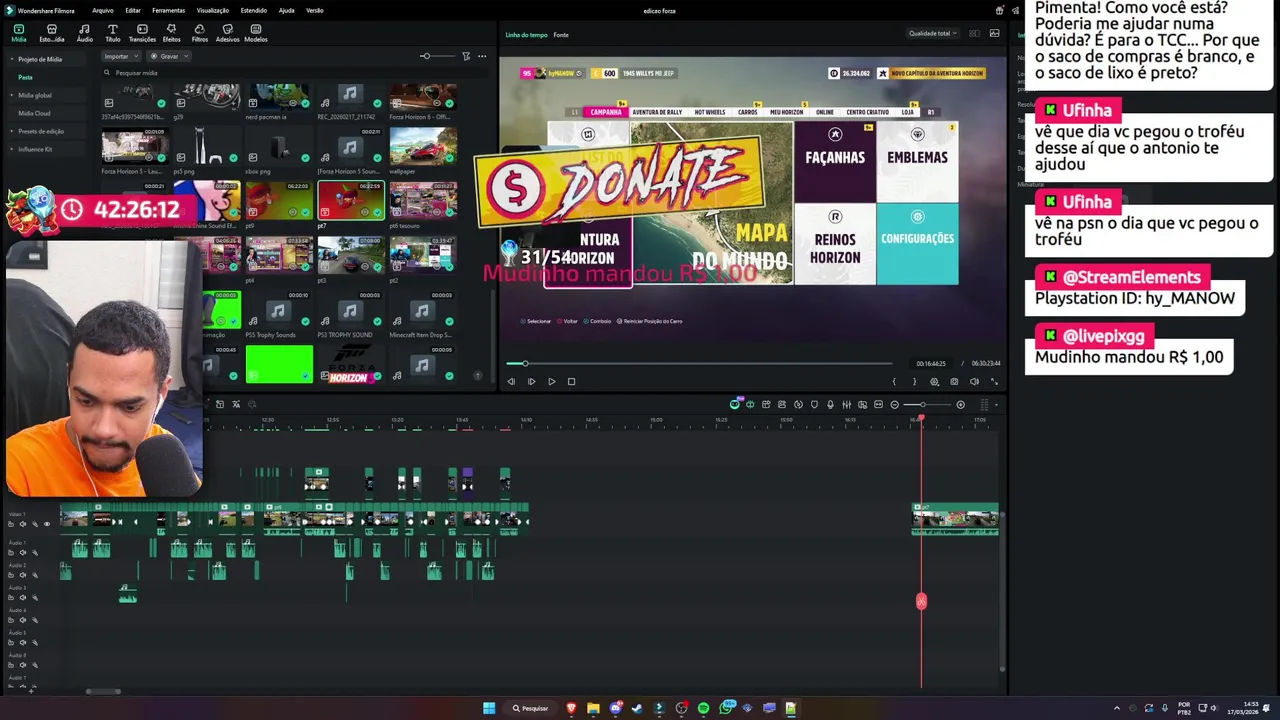Open the preview zoom settings icon
This screenshot has height=720, width=1280.
point(935,381)
